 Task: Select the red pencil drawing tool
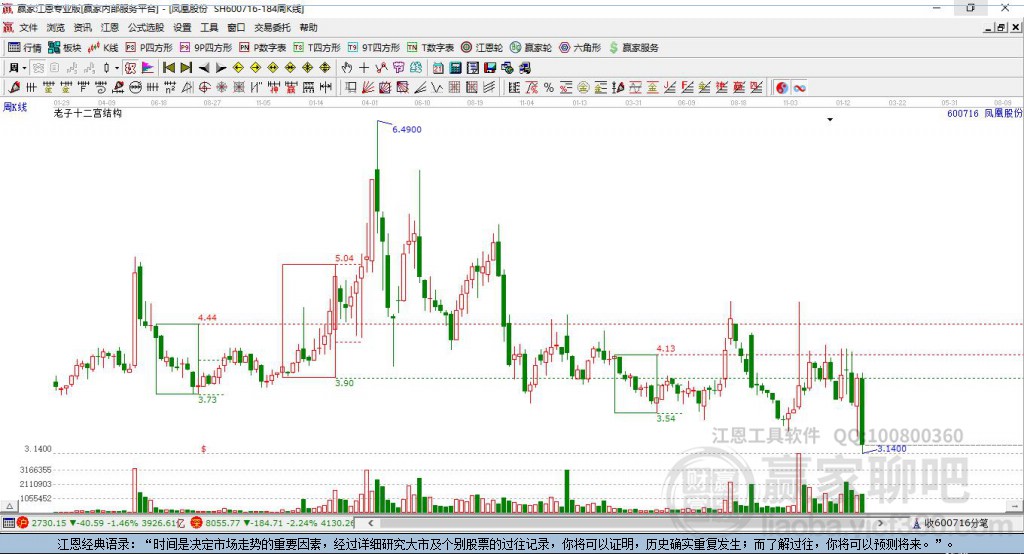(x=14, y=88)
